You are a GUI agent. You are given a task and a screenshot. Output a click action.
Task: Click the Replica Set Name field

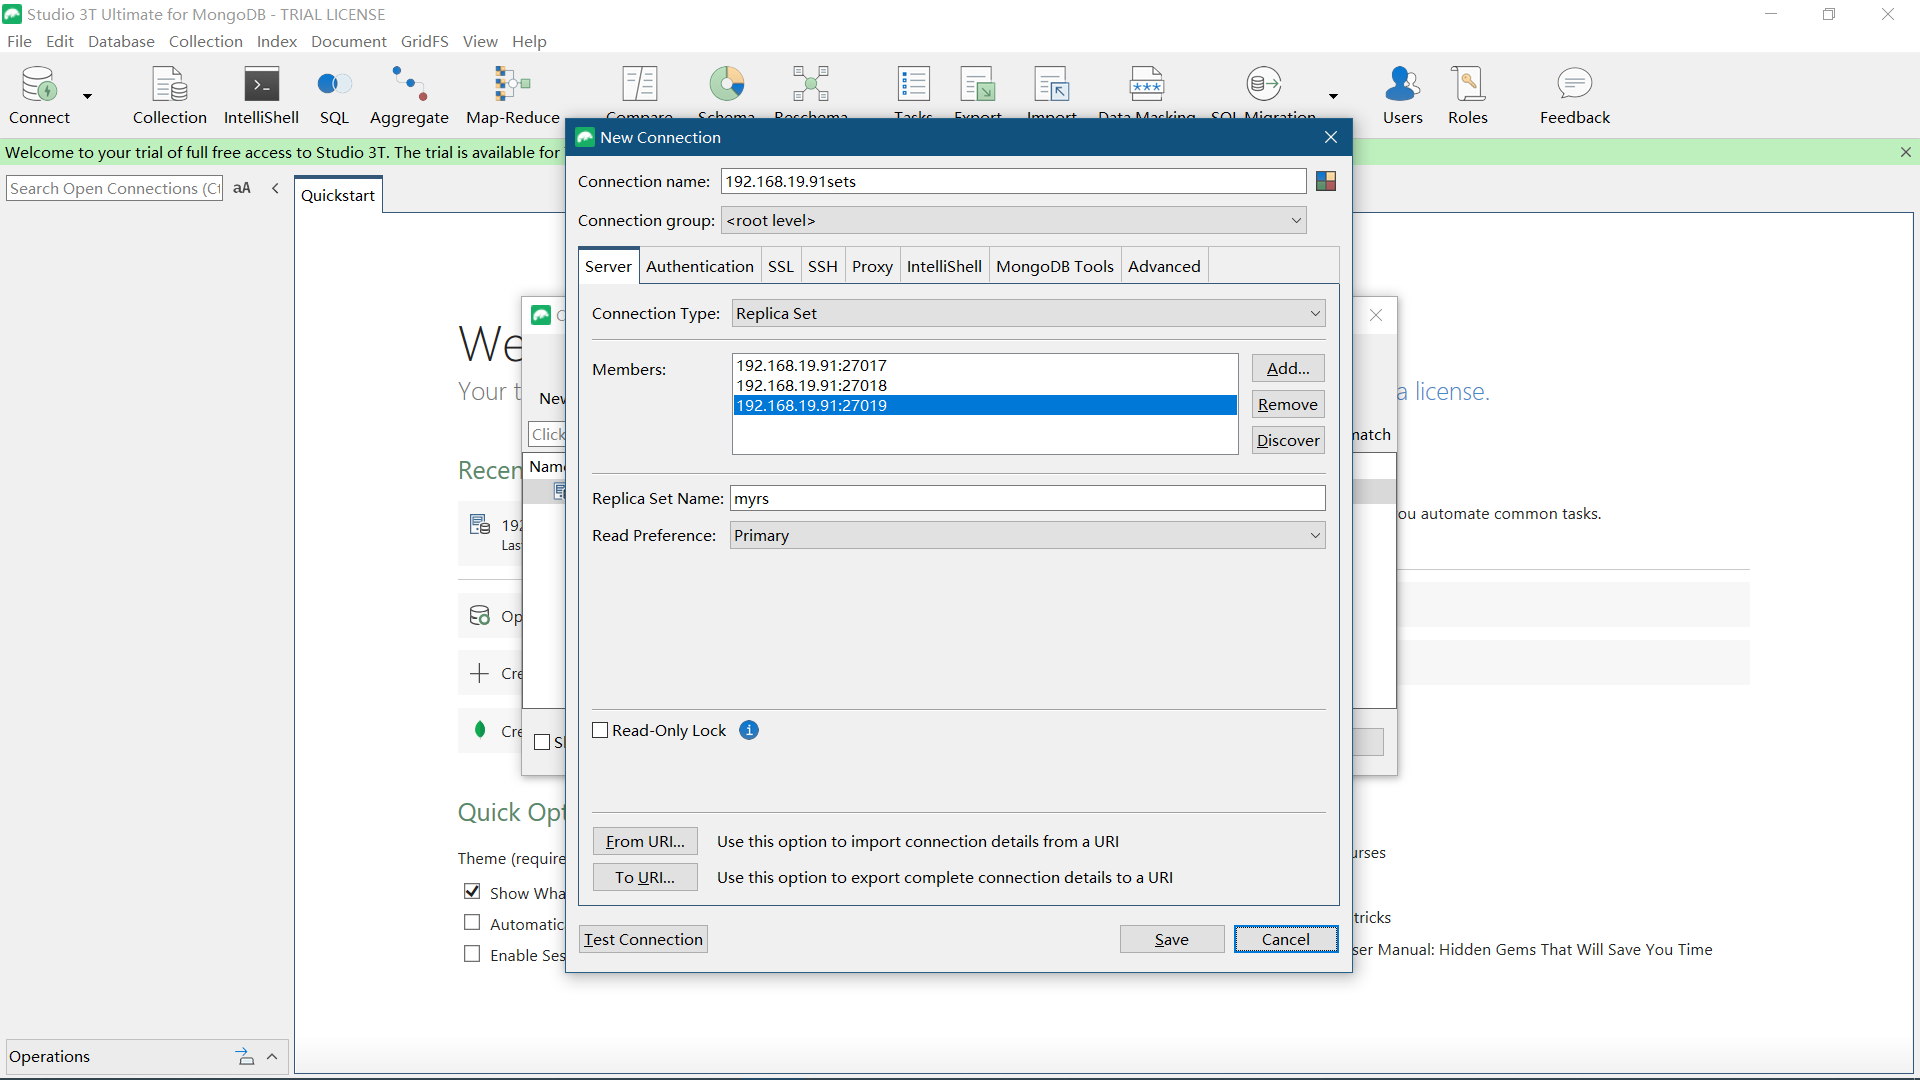pos(1027,498)
